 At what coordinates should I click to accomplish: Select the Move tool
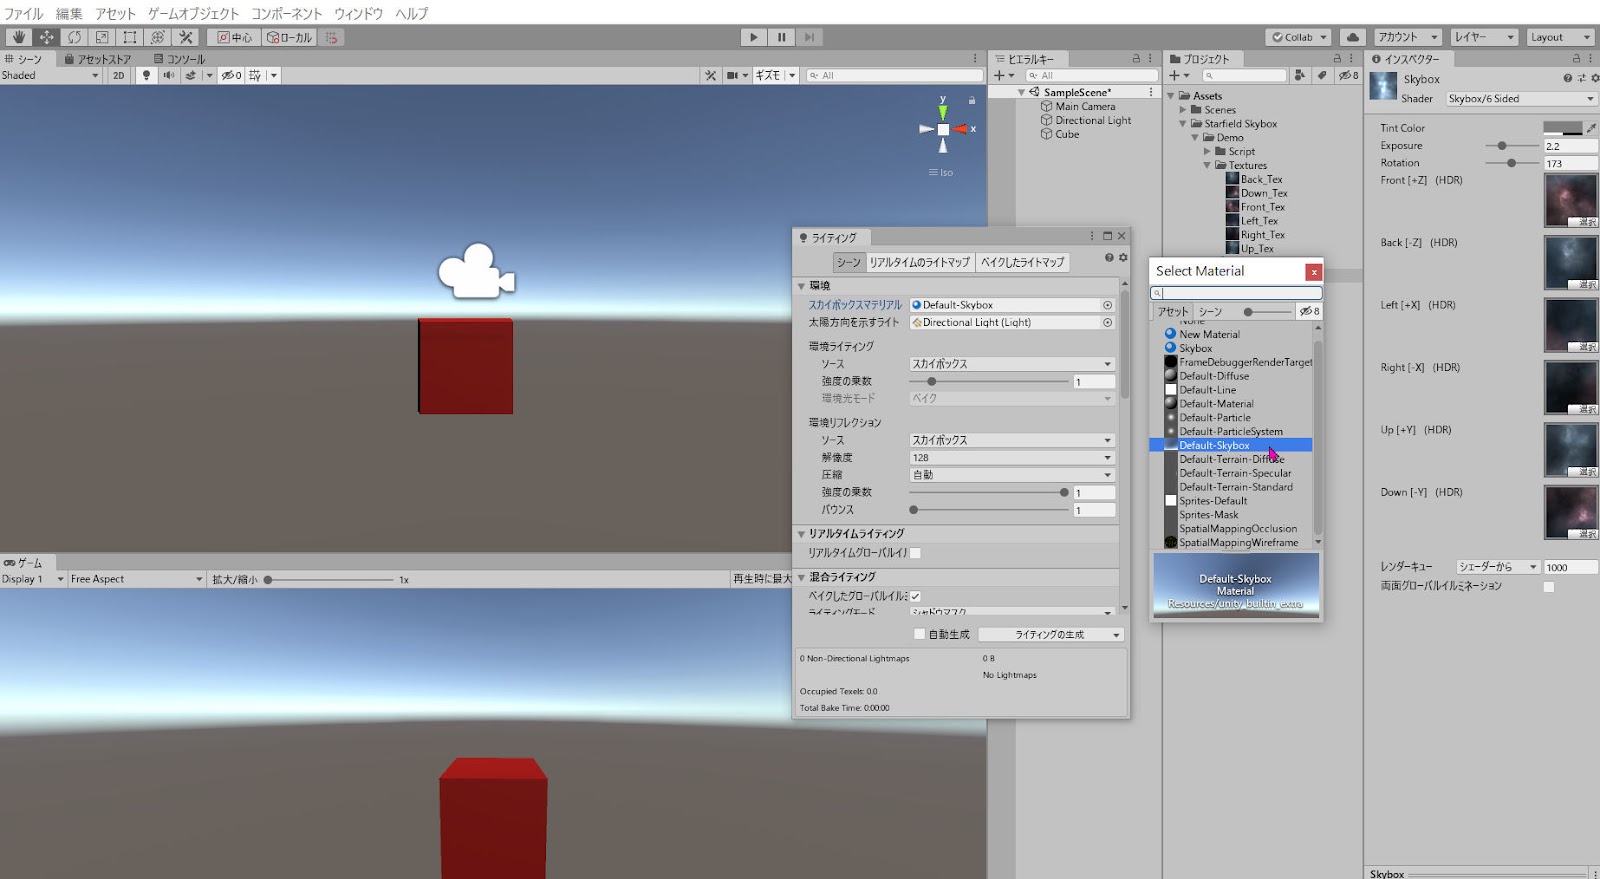pos(46,37)
